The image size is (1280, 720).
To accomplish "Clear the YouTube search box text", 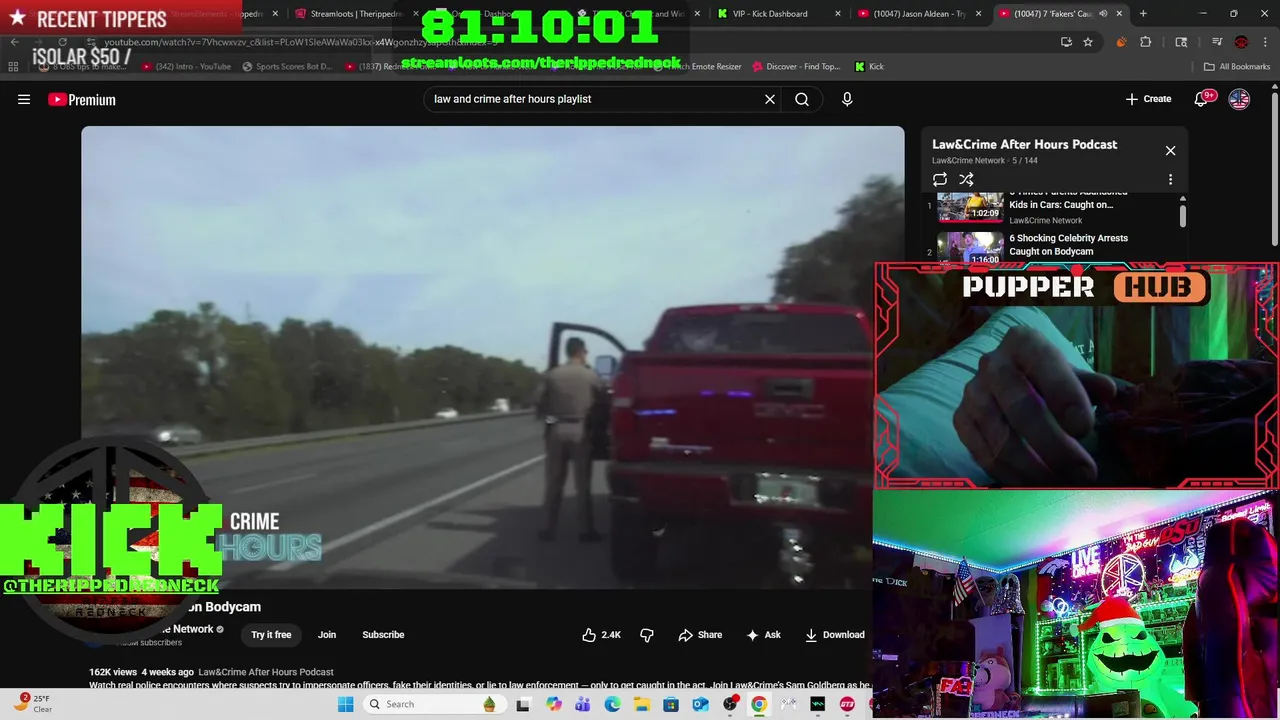I will [x=770, y=99].
